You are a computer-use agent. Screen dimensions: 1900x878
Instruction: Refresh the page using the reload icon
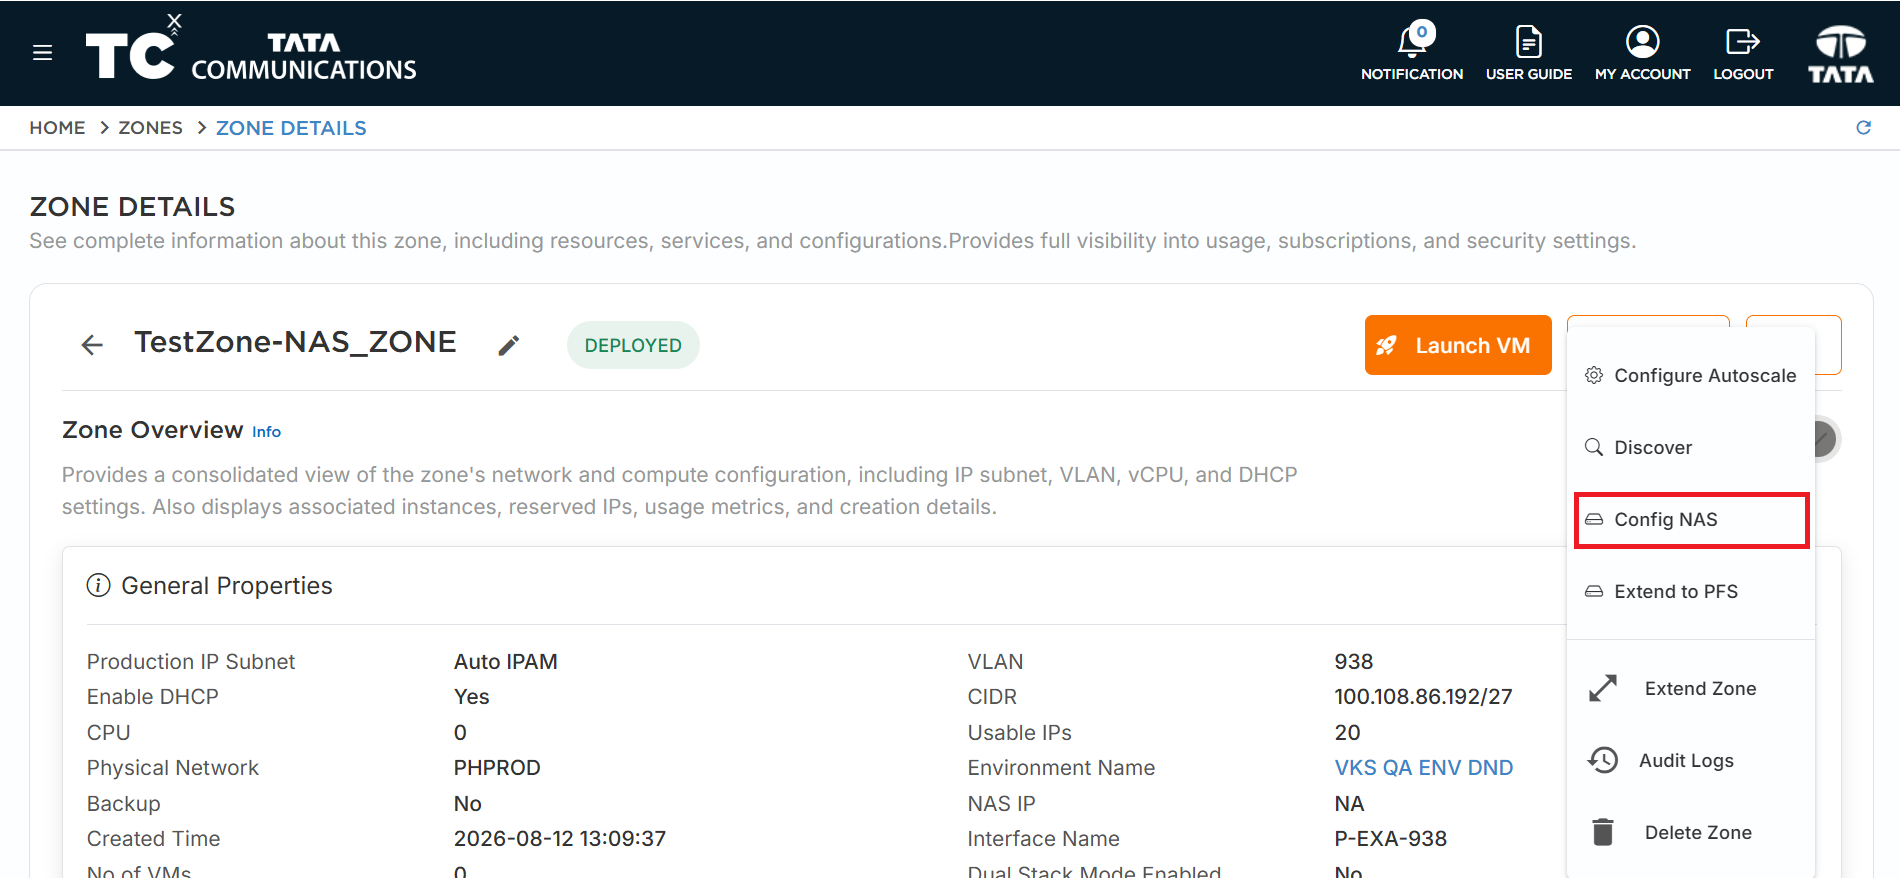pyautogui.click(x=1863, y=127)
